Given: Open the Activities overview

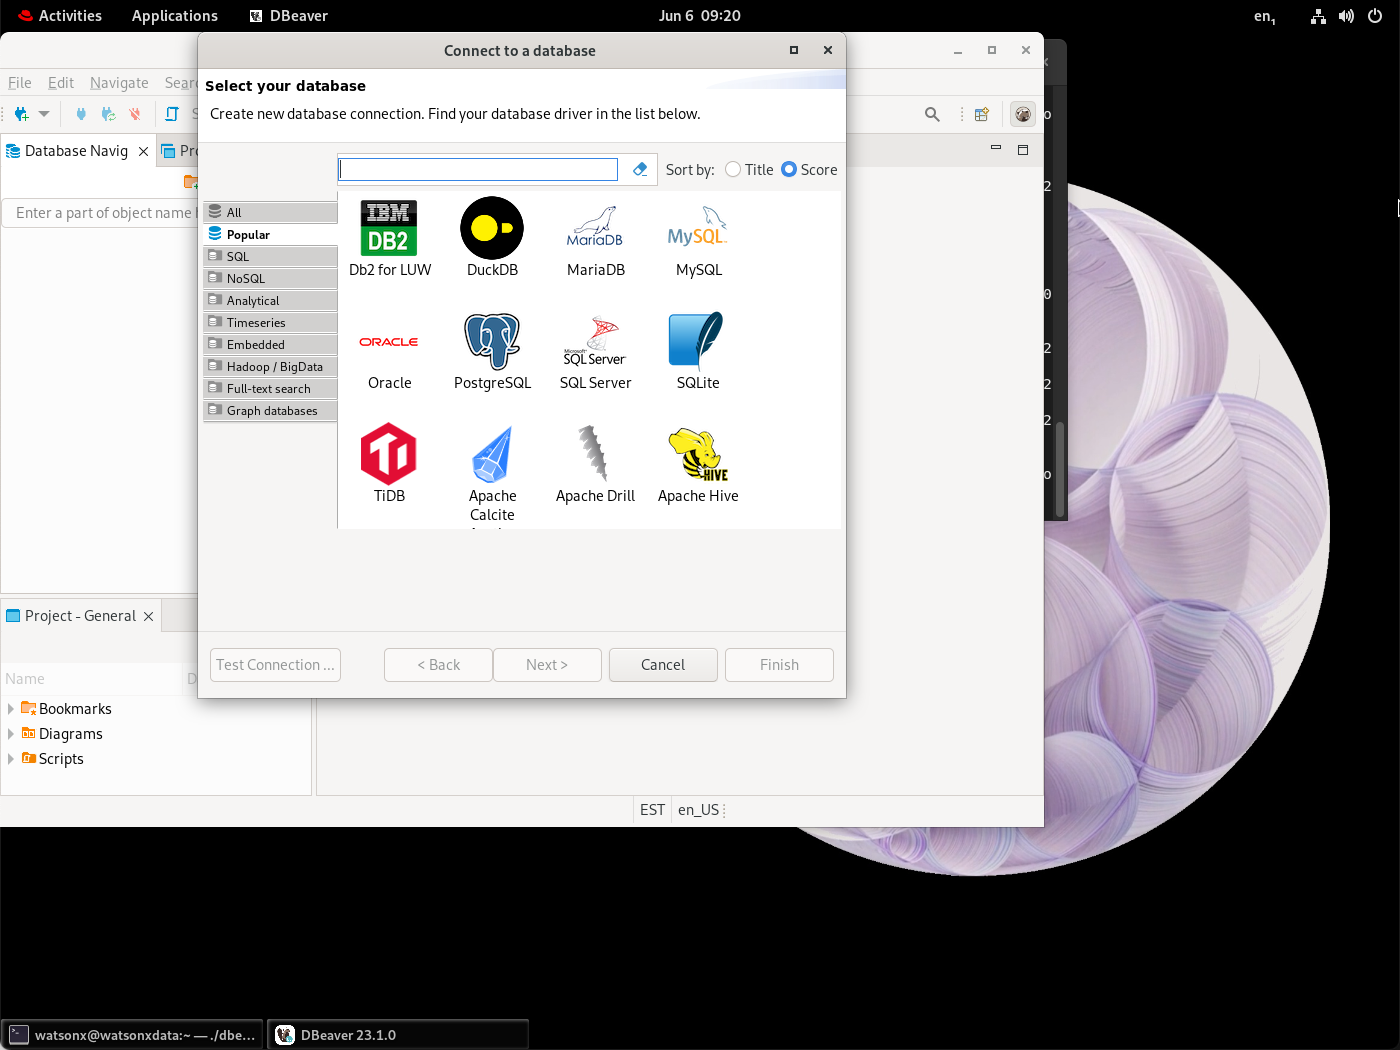Looking at the screenshot, I should 60,16.
